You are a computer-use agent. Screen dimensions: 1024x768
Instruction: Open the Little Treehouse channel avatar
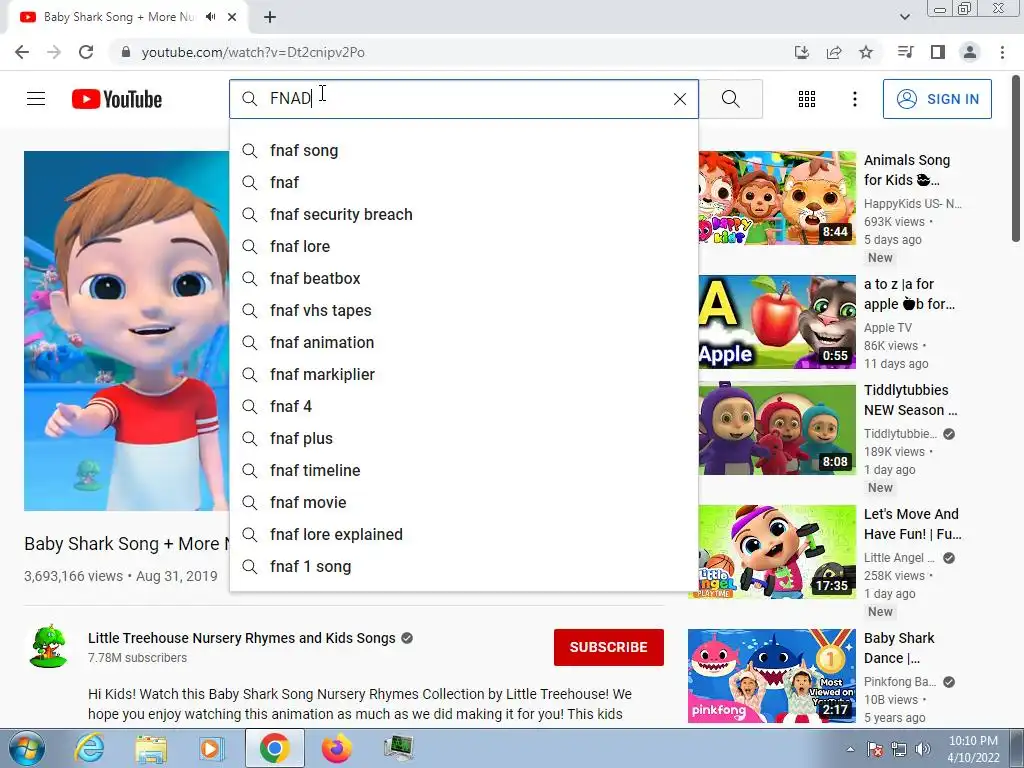point(48,647)
